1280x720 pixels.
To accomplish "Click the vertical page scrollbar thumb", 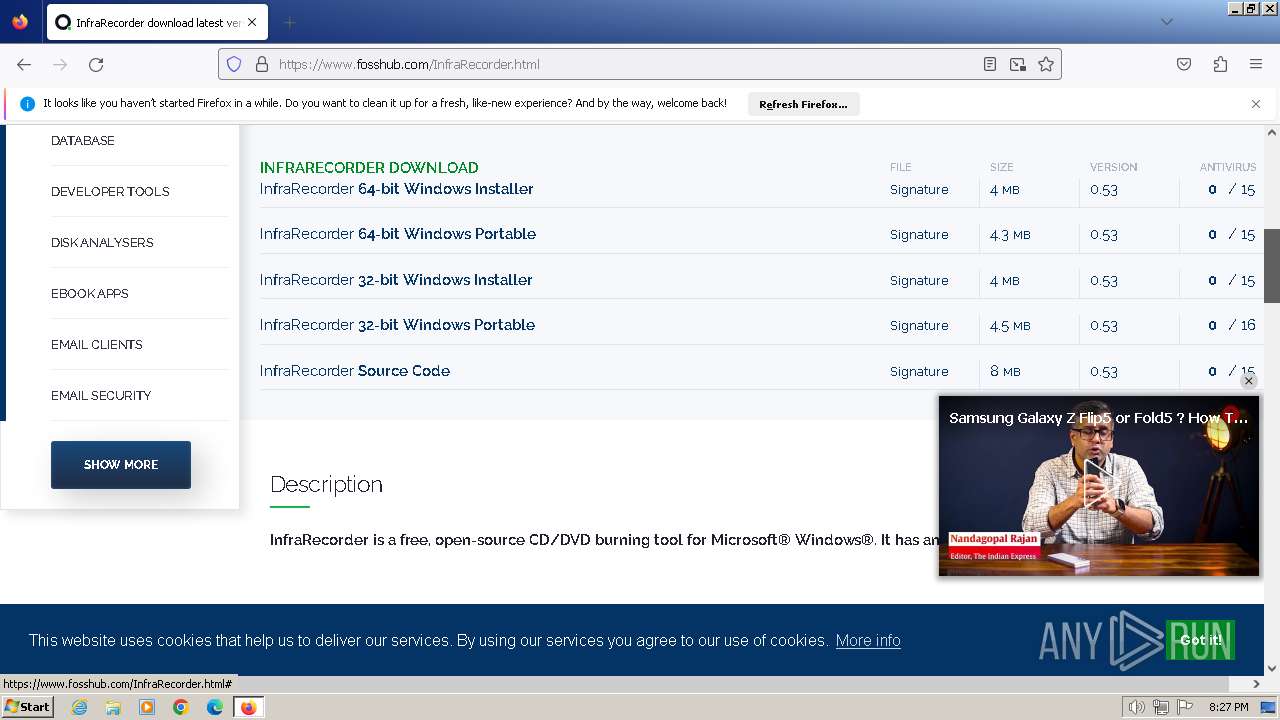I will click(x=1272, y=265).
